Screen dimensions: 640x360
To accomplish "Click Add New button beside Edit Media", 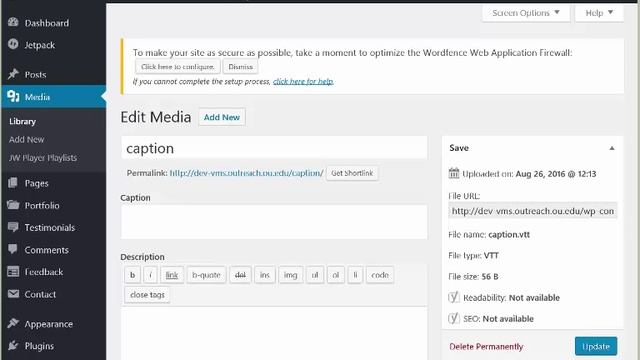I will click(x=222, y=117).
